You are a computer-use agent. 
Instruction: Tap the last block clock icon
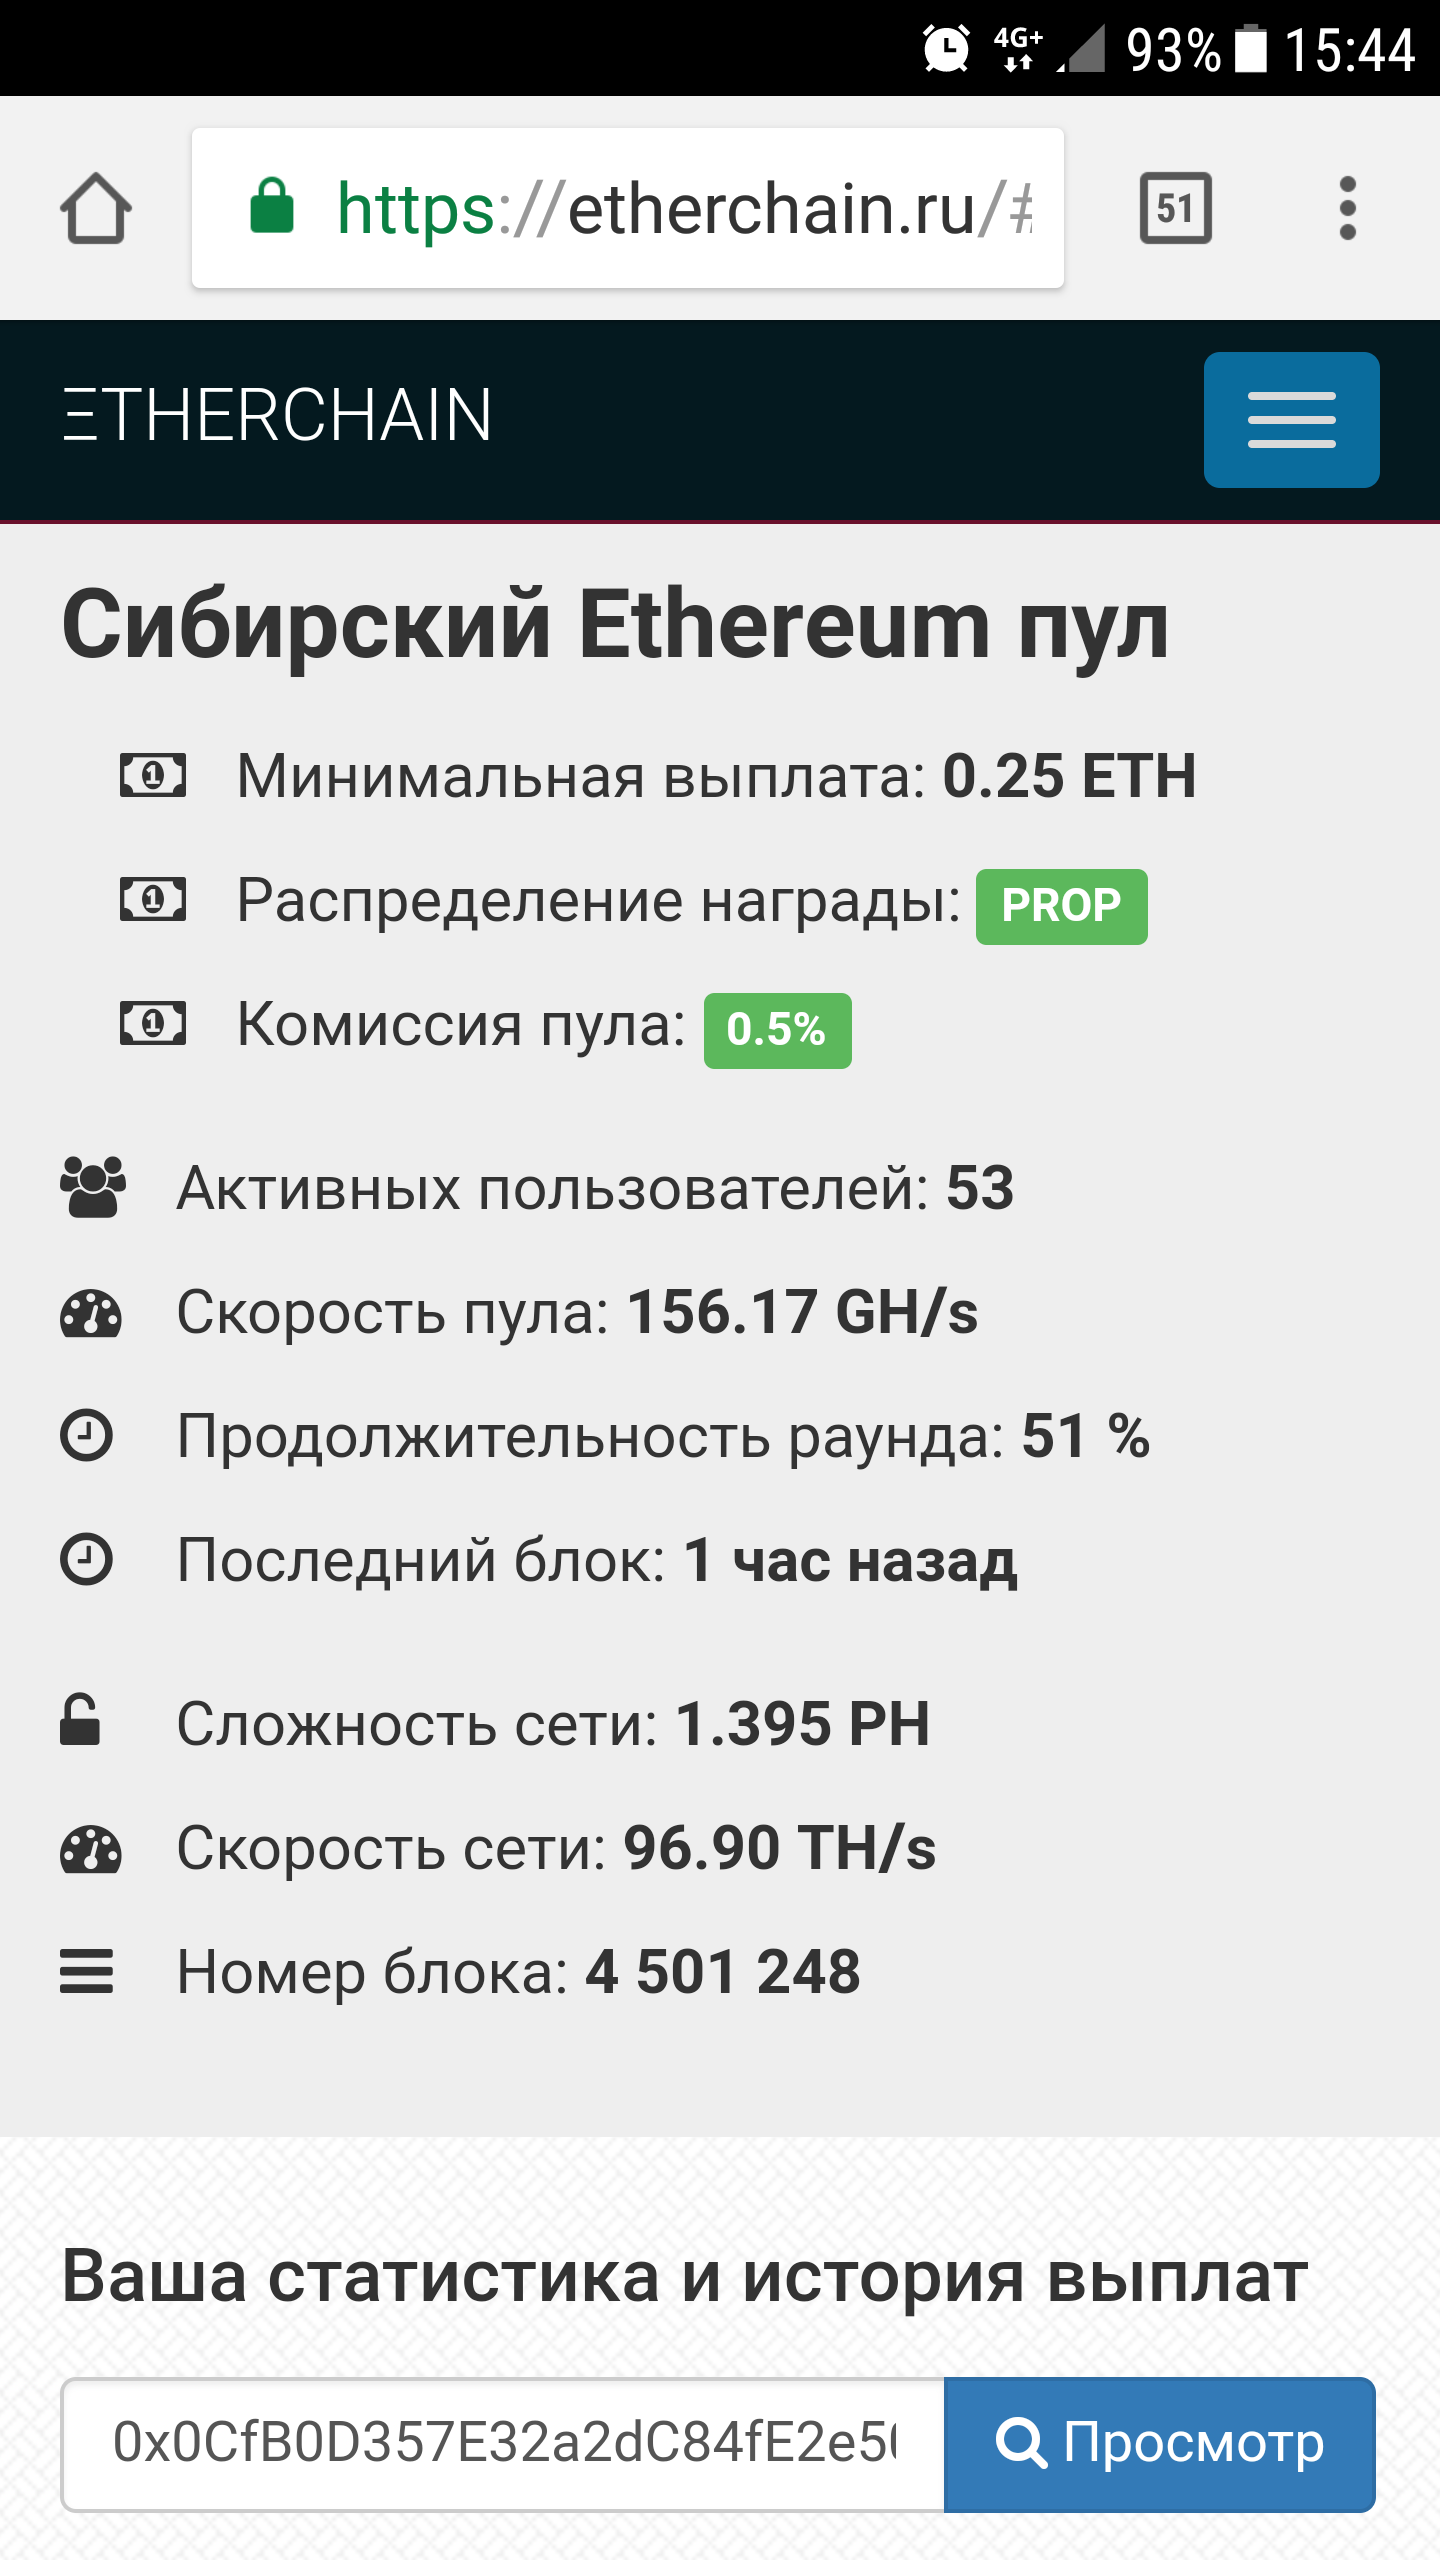(x=87, y=1560)
